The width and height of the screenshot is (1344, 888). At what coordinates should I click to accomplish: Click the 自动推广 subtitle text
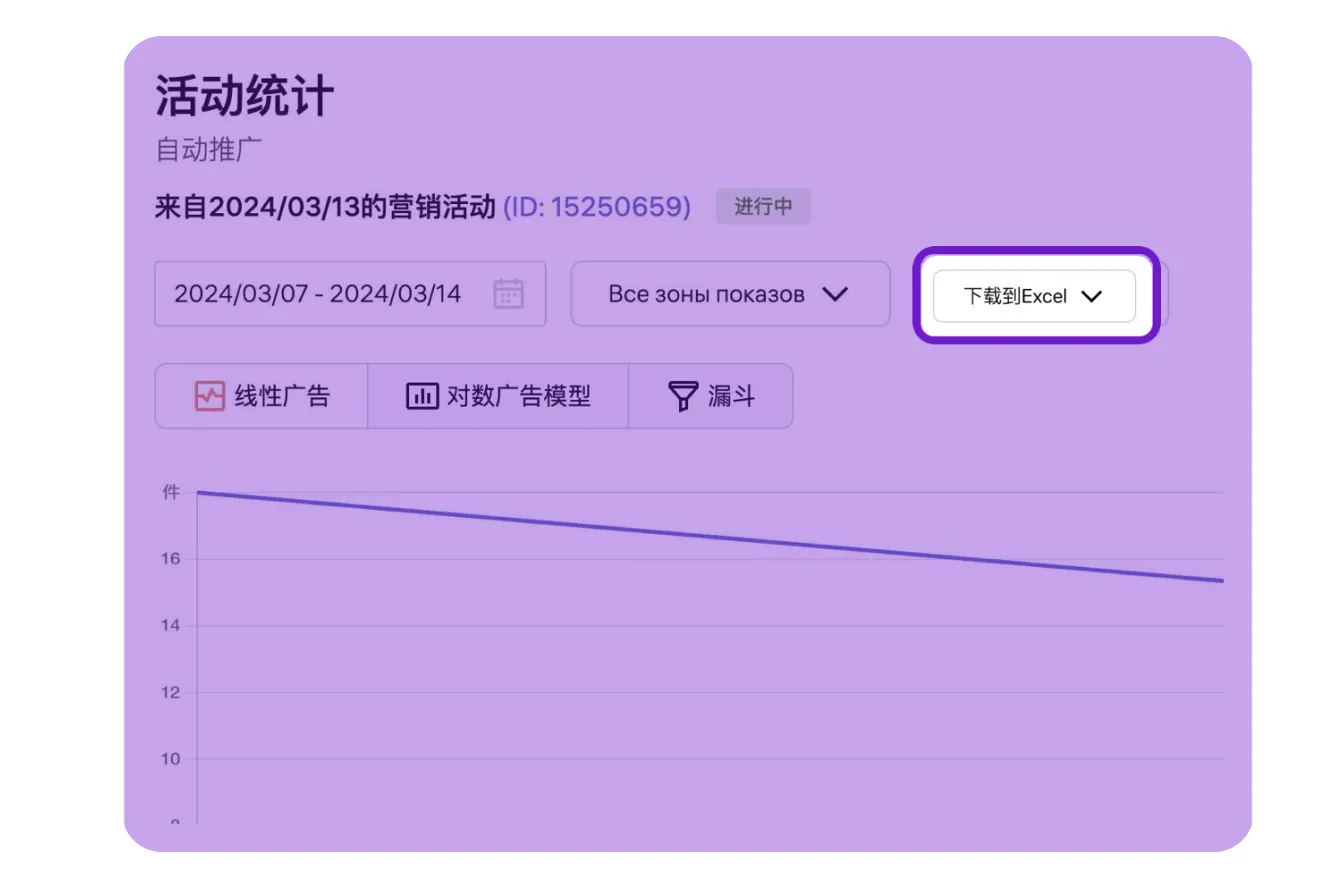(209, 150)
